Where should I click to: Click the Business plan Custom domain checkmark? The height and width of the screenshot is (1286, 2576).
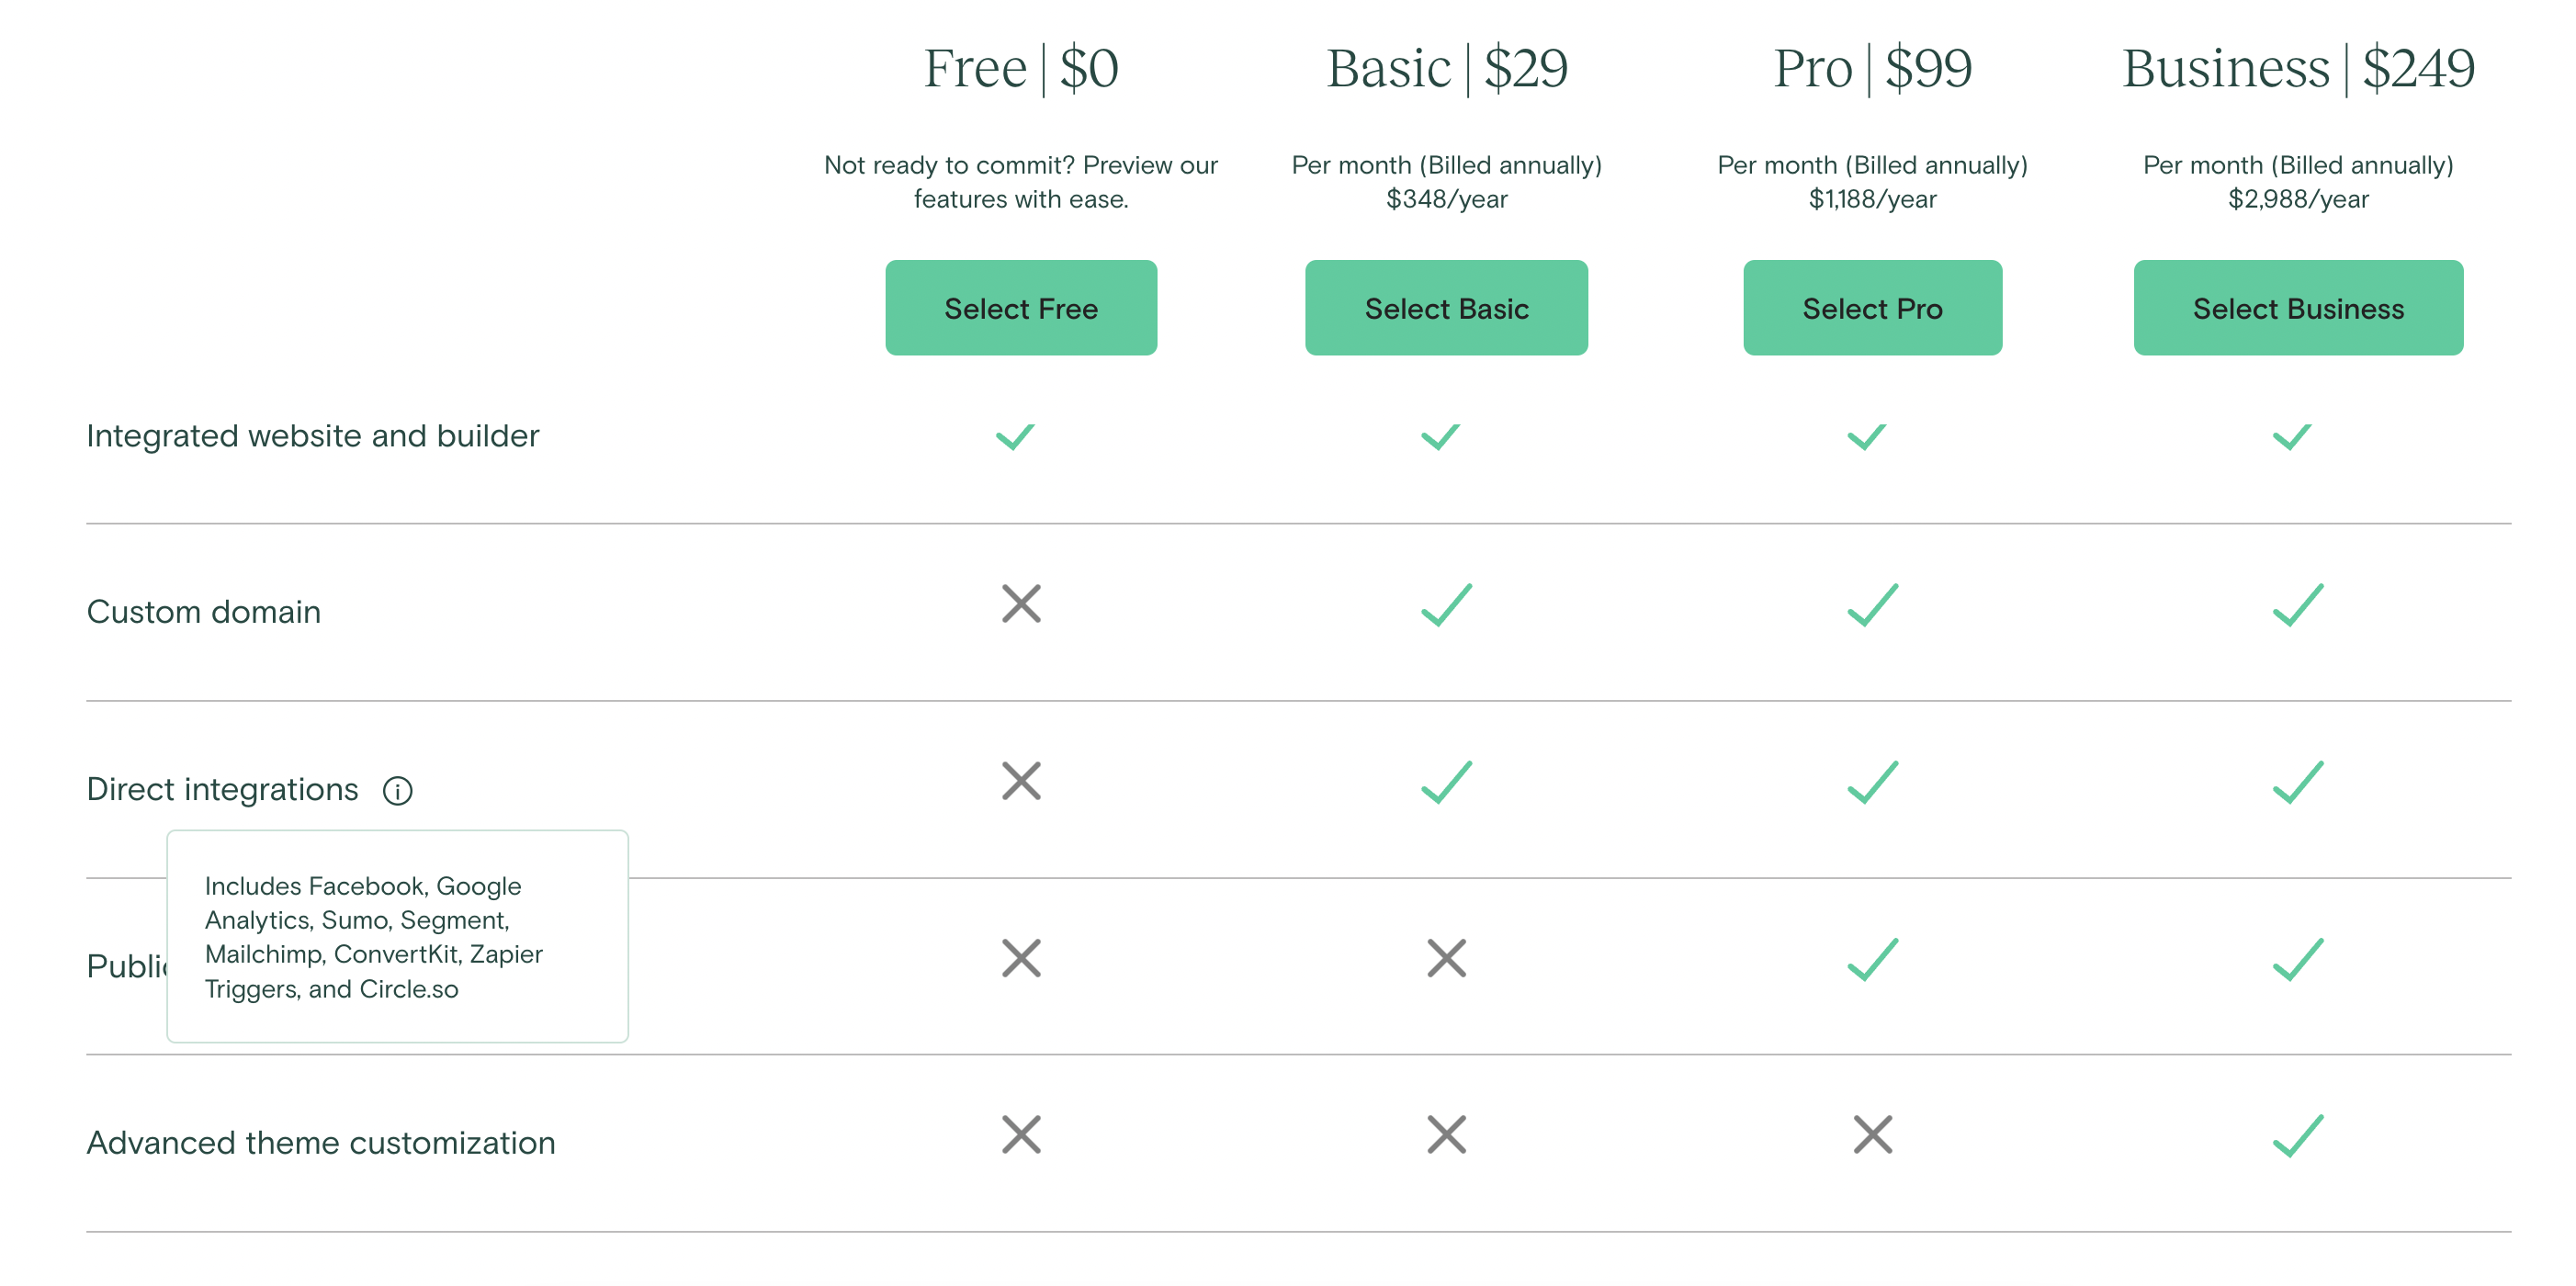2298,605
